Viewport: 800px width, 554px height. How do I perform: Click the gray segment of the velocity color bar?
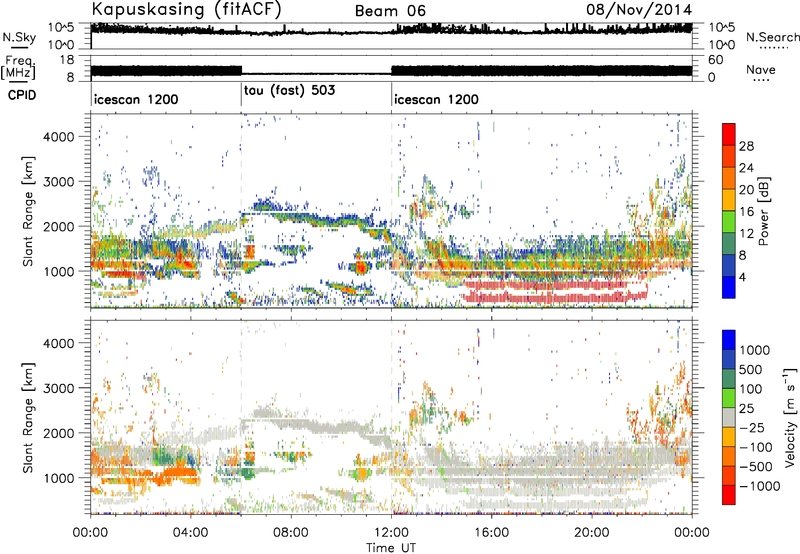pyautogui.click(x=729, y=417)
